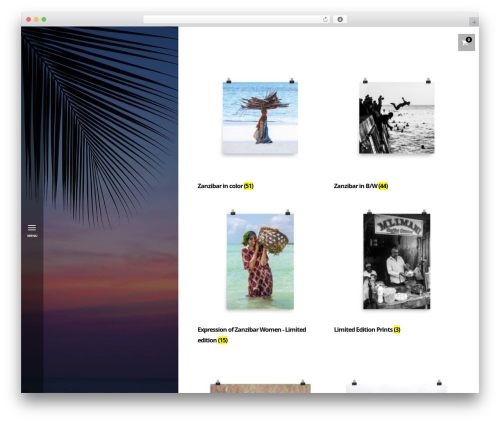Click the Mlimani coffee stall photo thumbnail

pos(396,261)
